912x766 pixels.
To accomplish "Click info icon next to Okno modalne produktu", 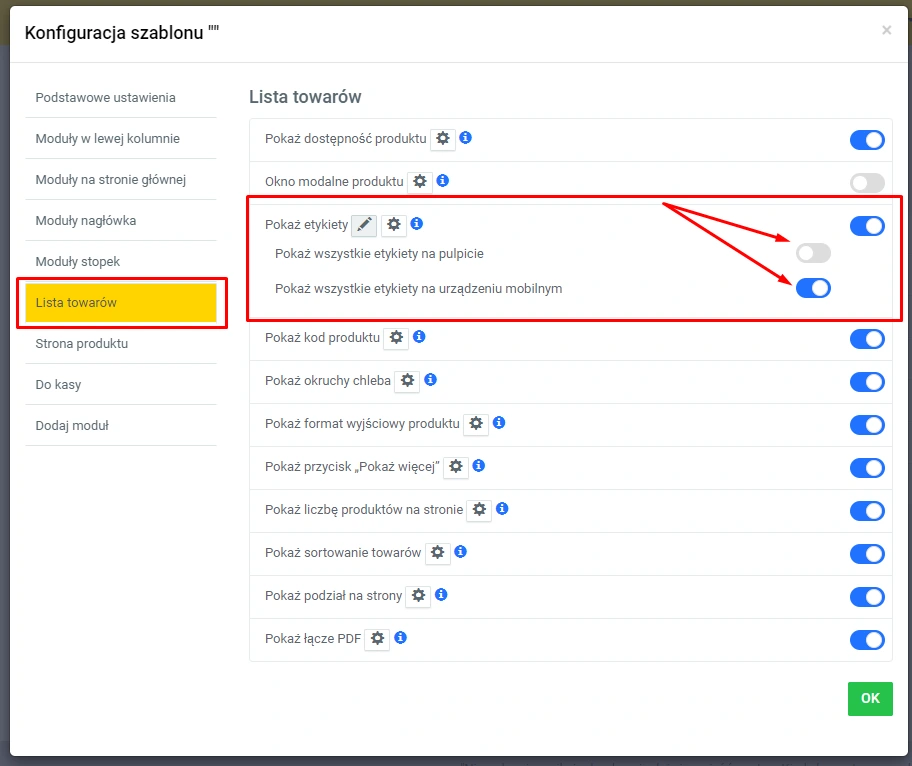I will point(443,181).
